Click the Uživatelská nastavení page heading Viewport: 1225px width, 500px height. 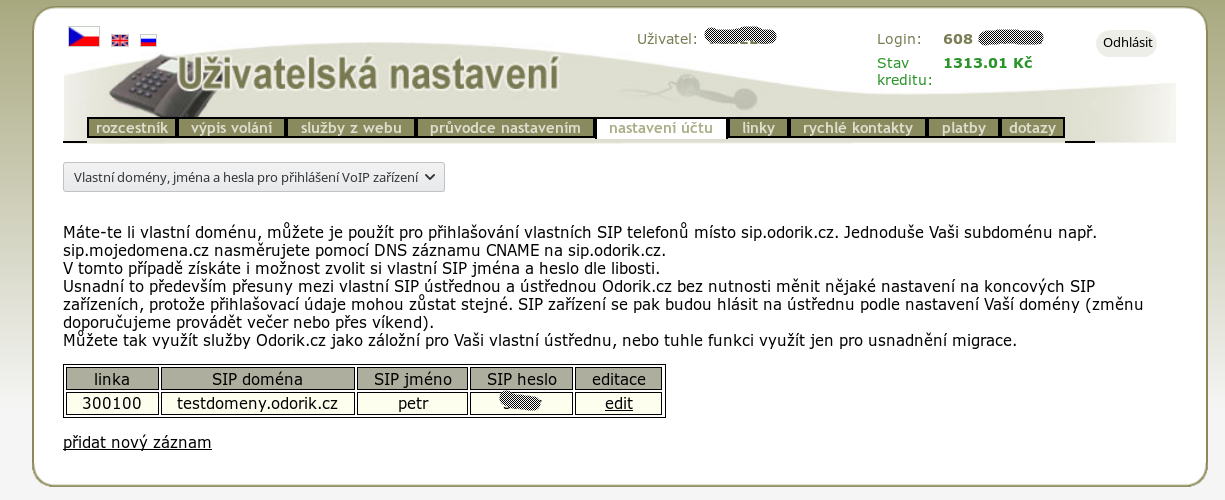(369, 74)
